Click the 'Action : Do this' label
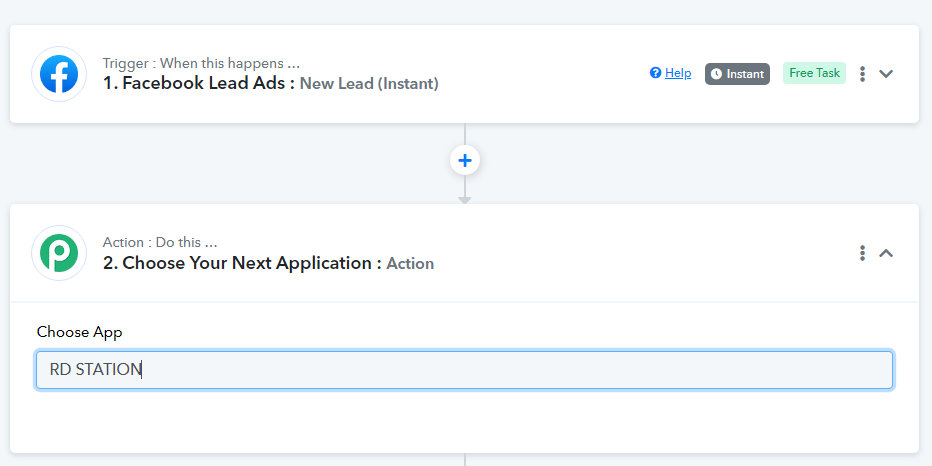Screen dimensions: 932x466 pyautogui.click(x=160, y=242)
